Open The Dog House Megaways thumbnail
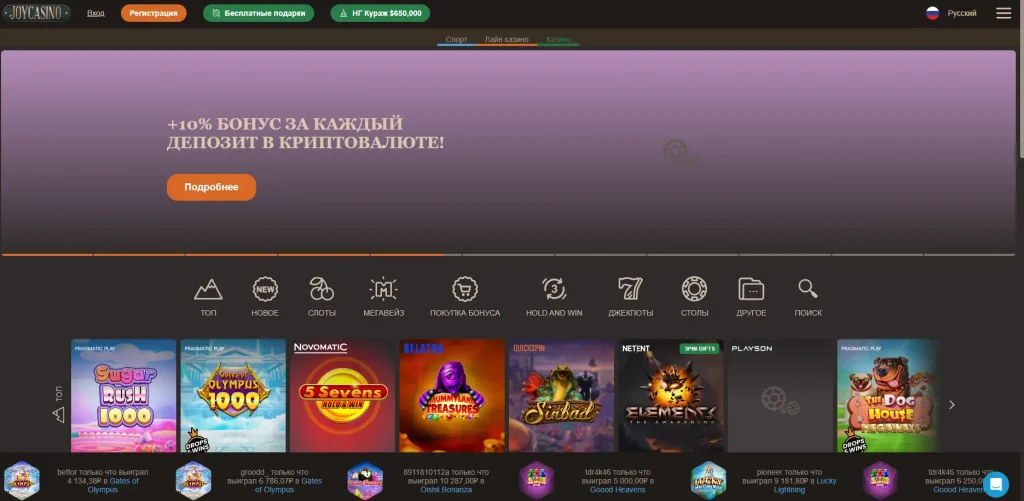This screenshot has height=501, width=1024. pyautogui.click(x=889, y=396)
